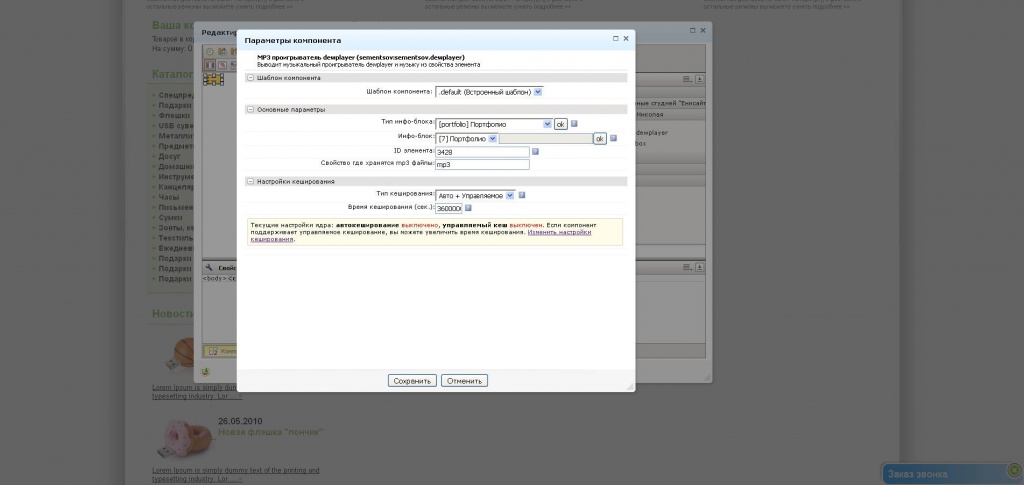Screen dimensions: 1024x485
Task: Open help icon beside Инфо-блок row
Action: pyautogui.click(x=613, y=138)
